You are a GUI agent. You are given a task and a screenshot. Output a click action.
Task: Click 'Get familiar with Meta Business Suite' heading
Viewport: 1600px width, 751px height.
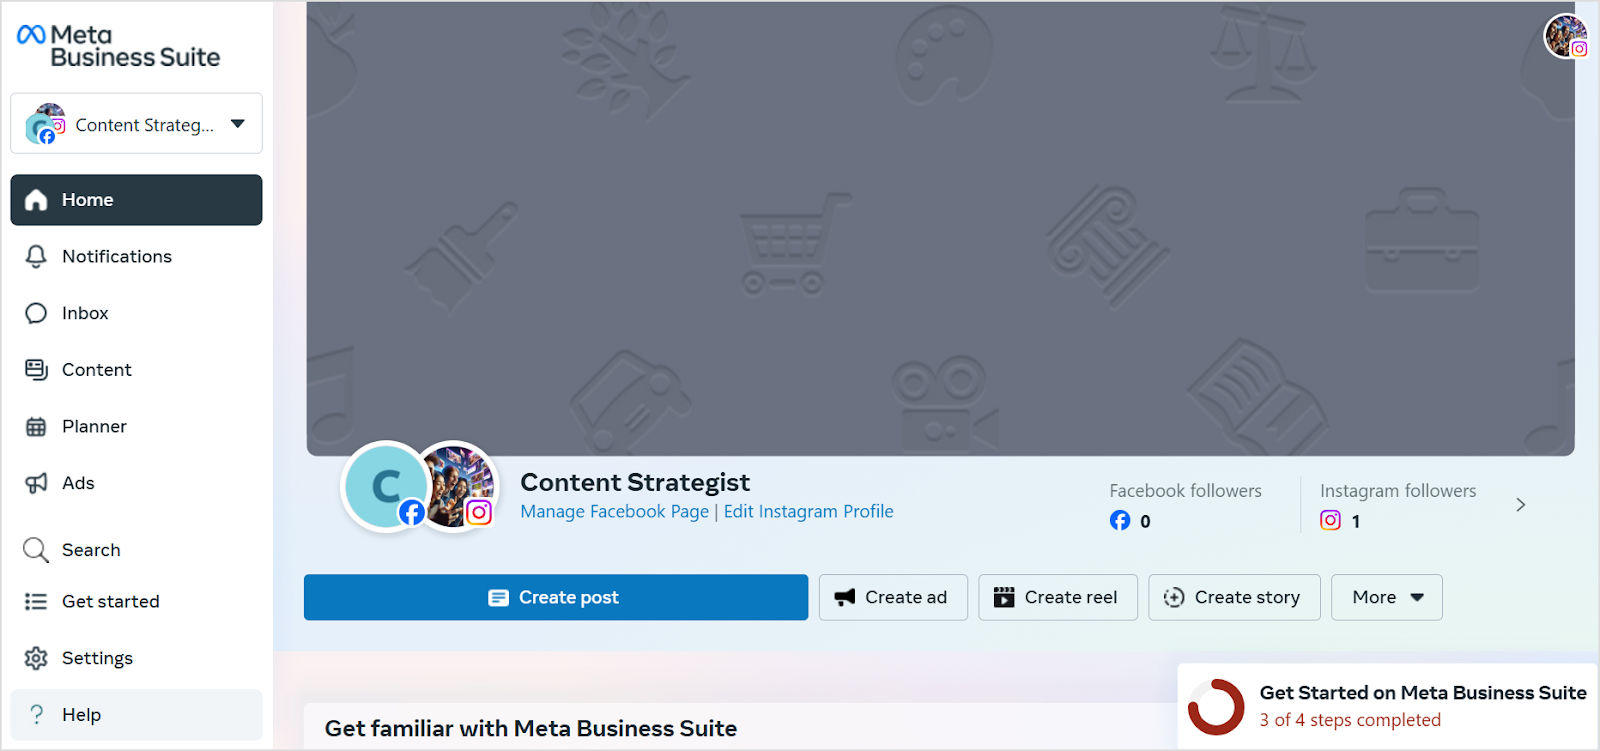531,729
